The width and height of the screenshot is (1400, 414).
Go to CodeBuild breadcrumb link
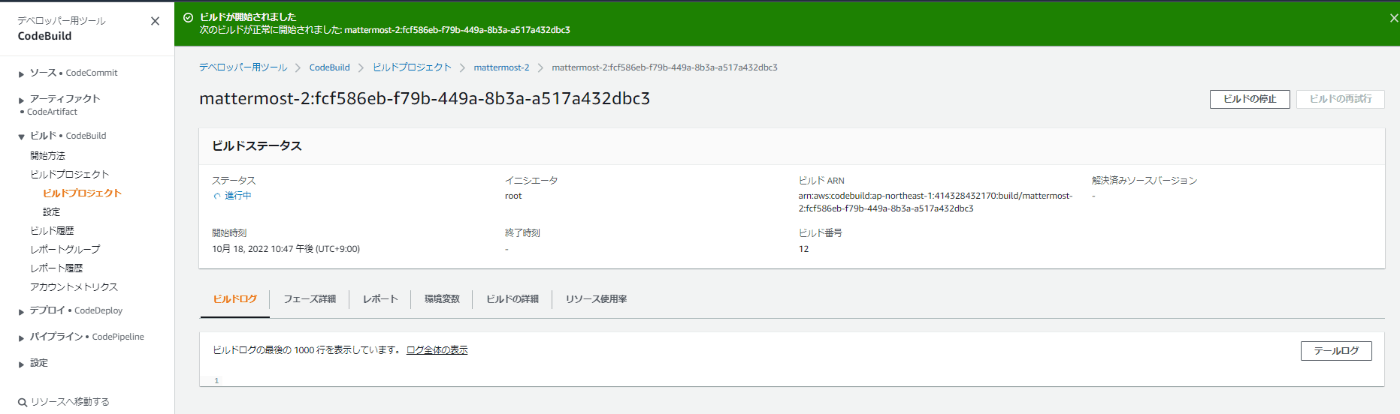[x=329, y=67]
